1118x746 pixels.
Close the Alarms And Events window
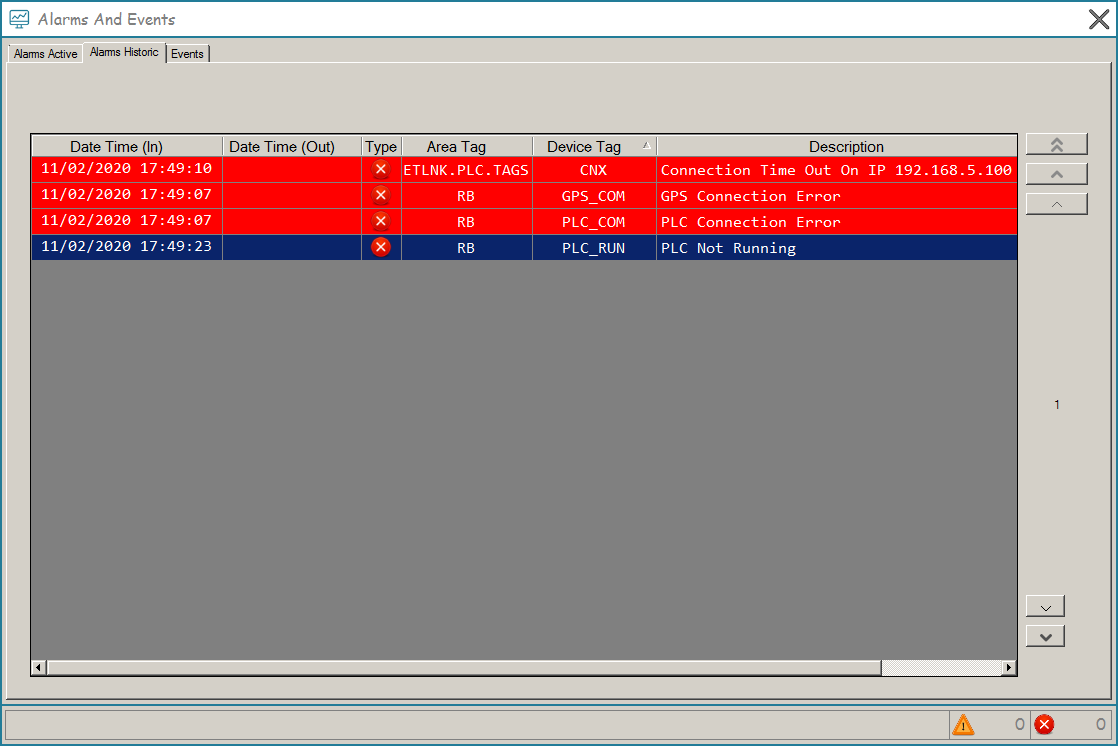(1099, 19)
